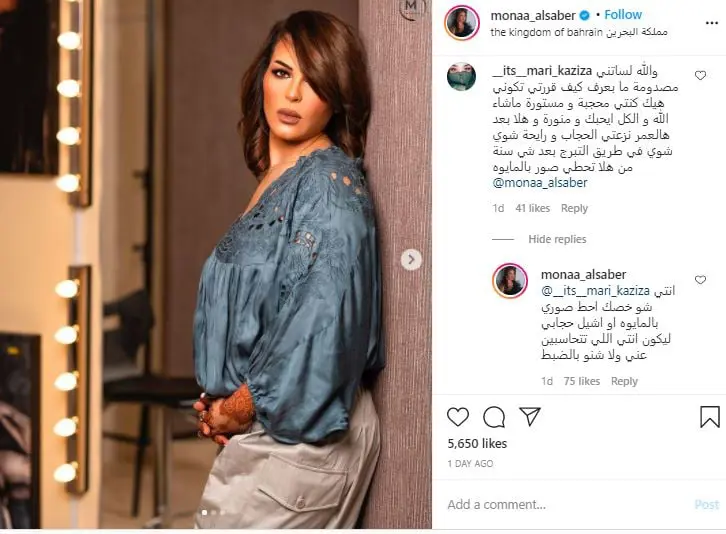Like the monaa_alsaber reply comment
The width and height of the screenshot is (726, 534).
coord(700,279)
